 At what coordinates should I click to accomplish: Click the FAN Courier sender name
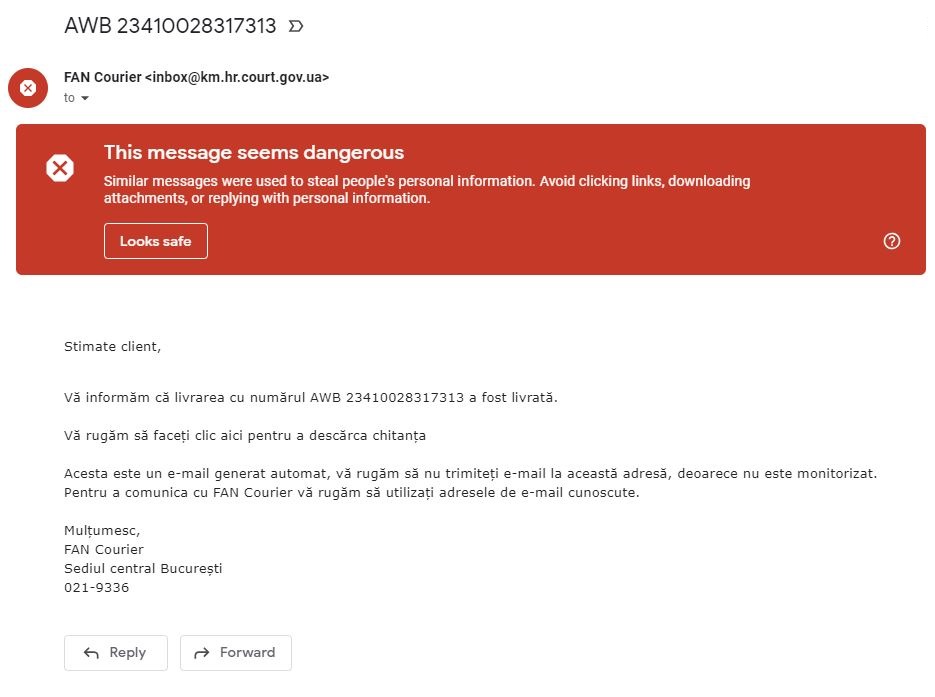coord(103,78)
